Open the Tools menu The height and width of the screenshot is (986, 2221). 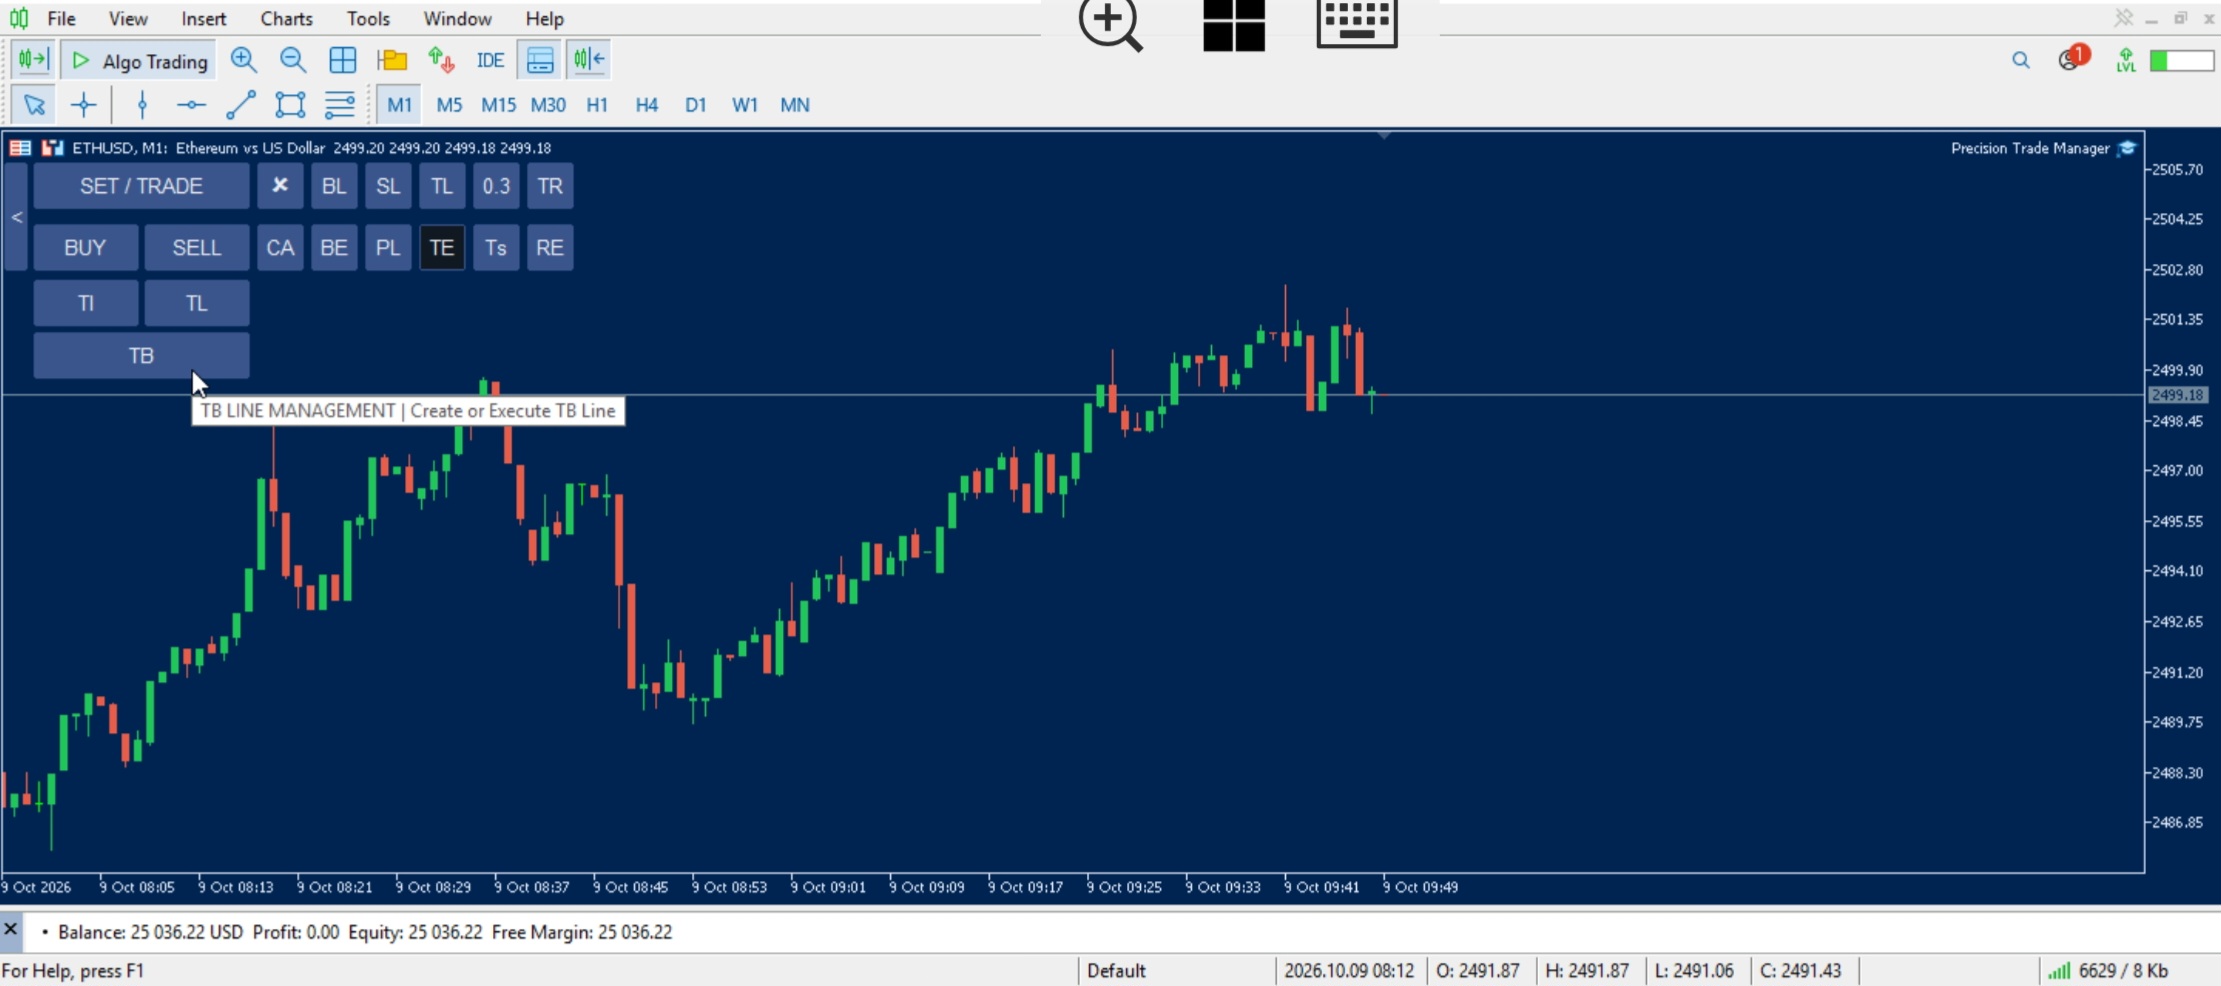(368, 18)
